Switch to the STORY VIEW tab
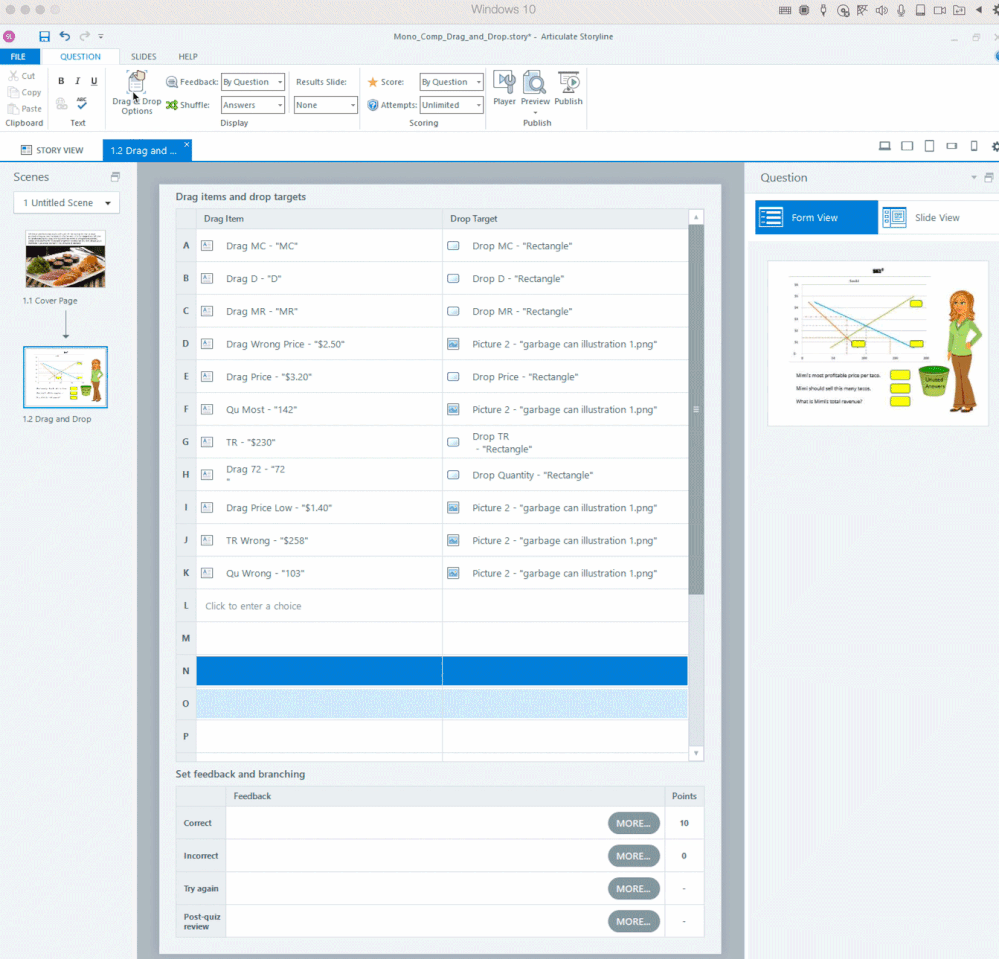This screenshot has width=999, height=959. [52, 150]
